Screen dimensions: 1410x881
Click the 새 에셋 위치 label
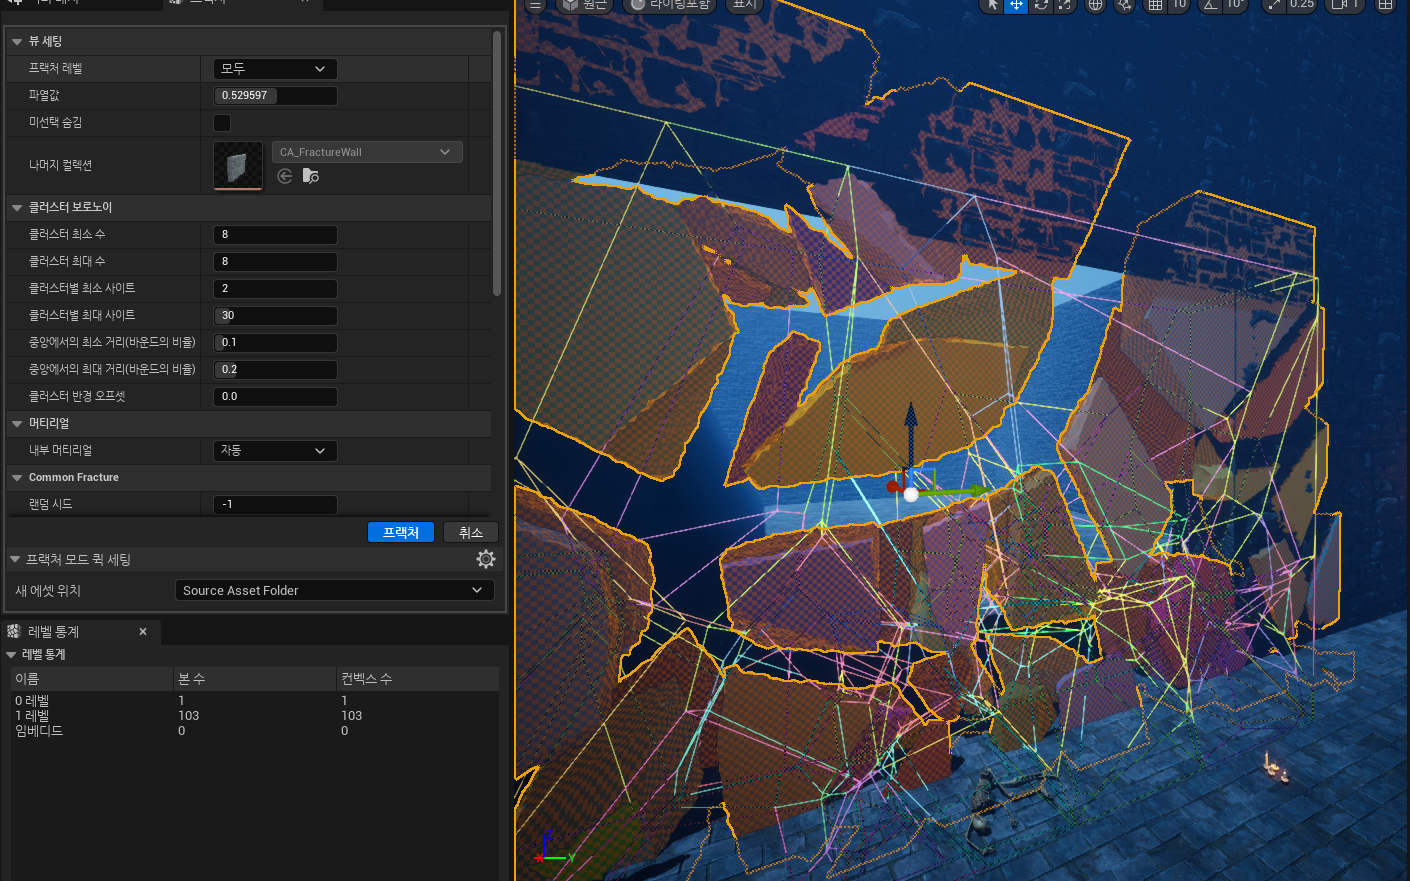[x=48, y=591]
